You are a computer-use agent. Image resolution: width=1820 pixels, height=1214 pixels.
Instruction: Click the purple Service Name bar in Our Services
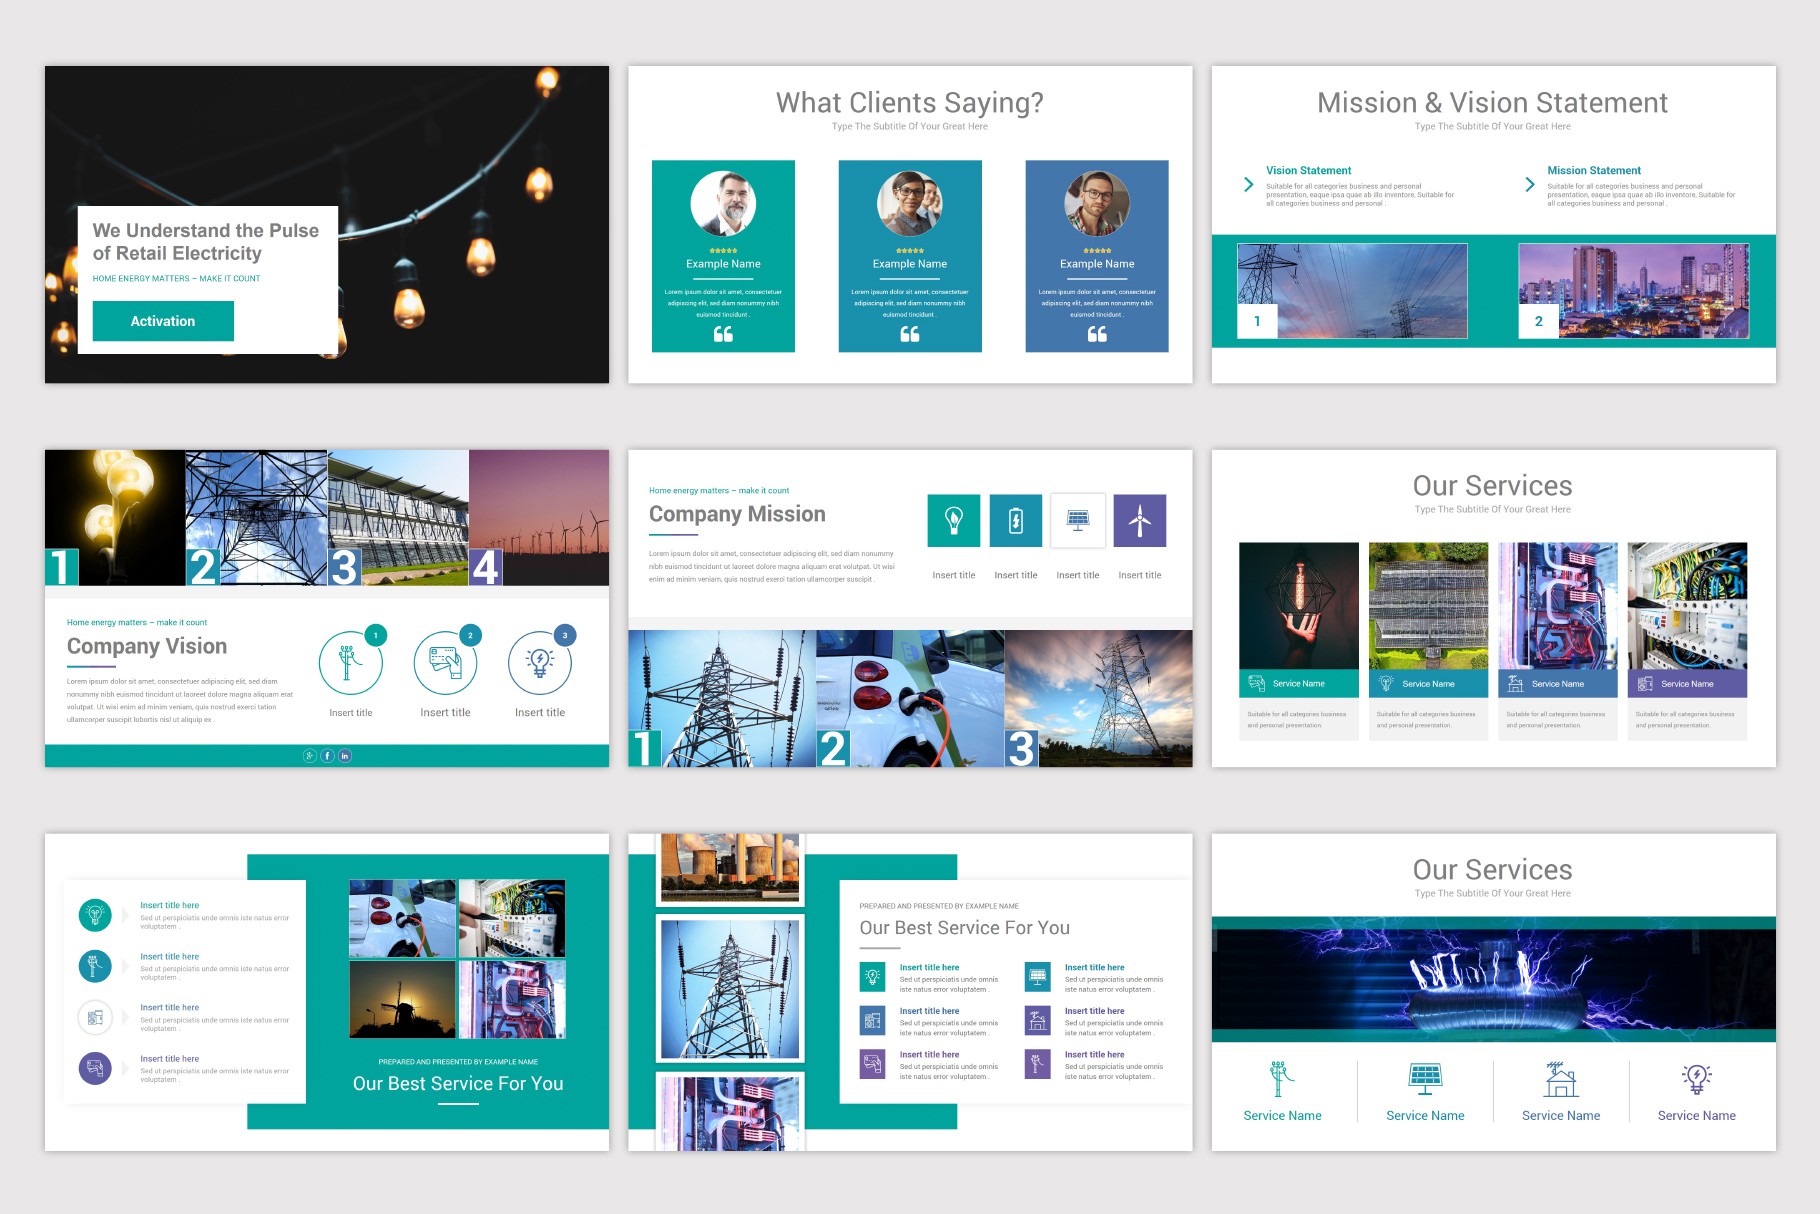click(x=1687, y=684)
